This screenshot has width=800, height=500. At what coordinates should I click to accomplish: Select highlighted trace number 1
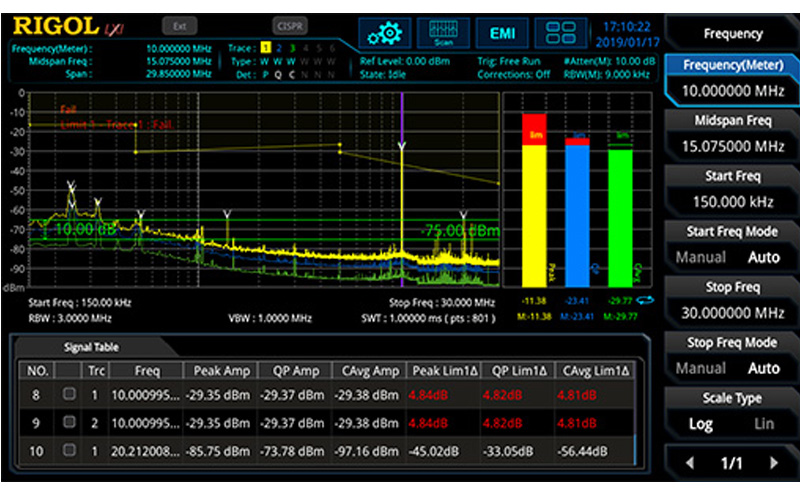[265, 47]
